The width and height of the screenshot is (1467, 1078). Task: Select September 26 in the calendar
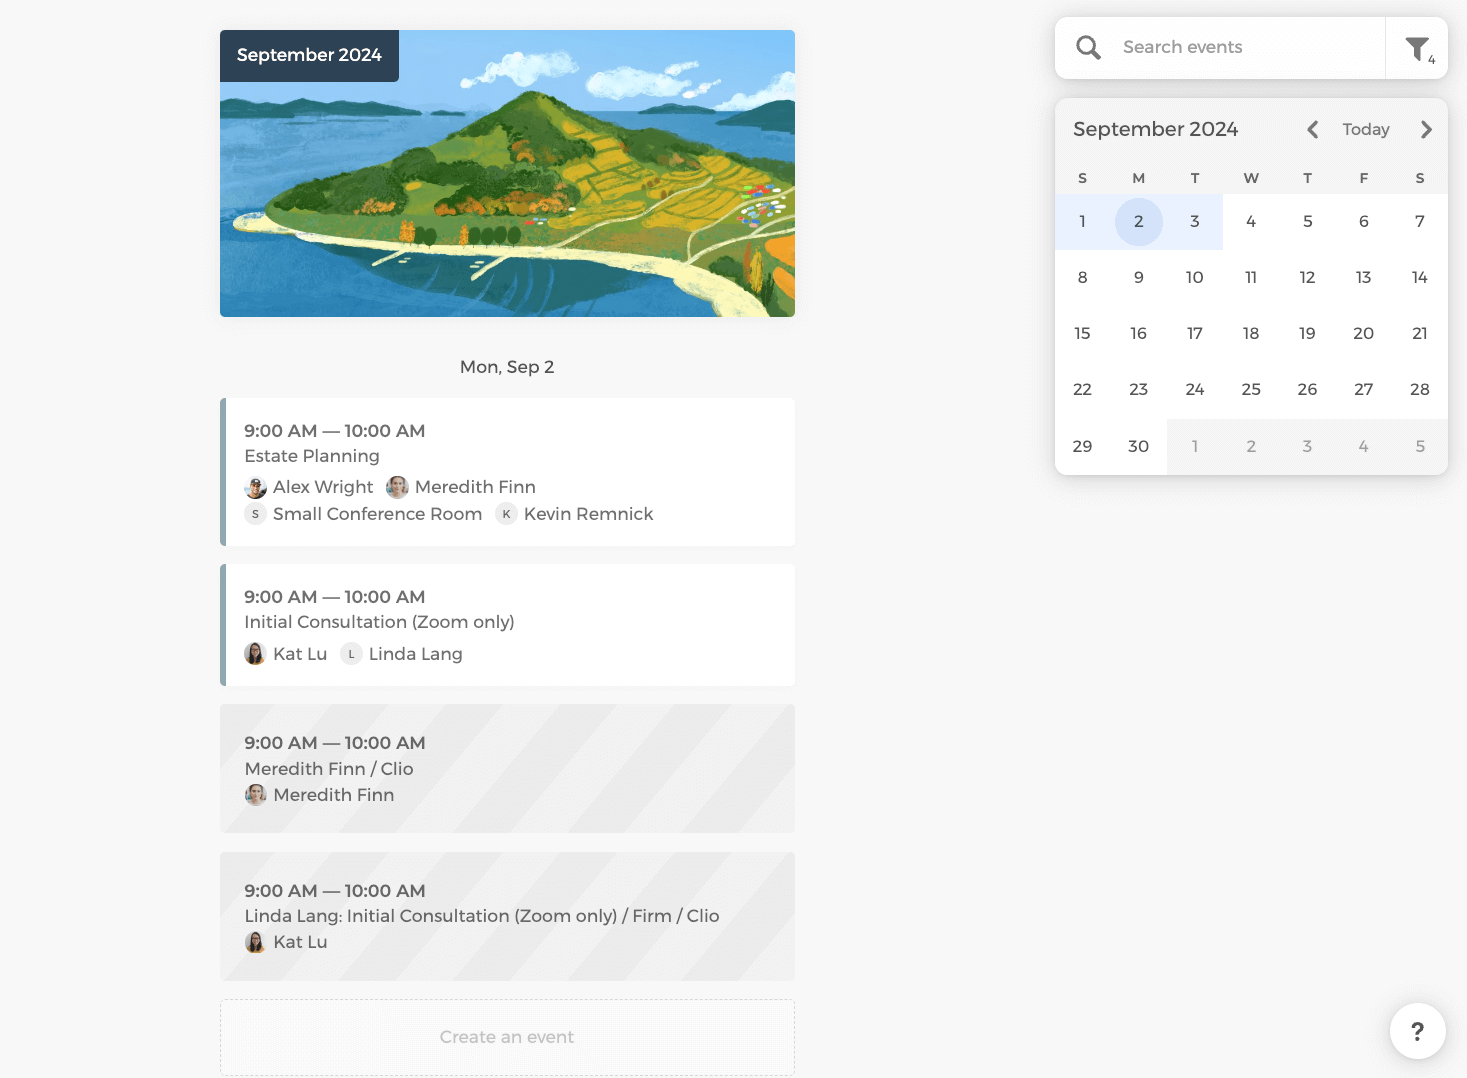tap(1307, 389)
